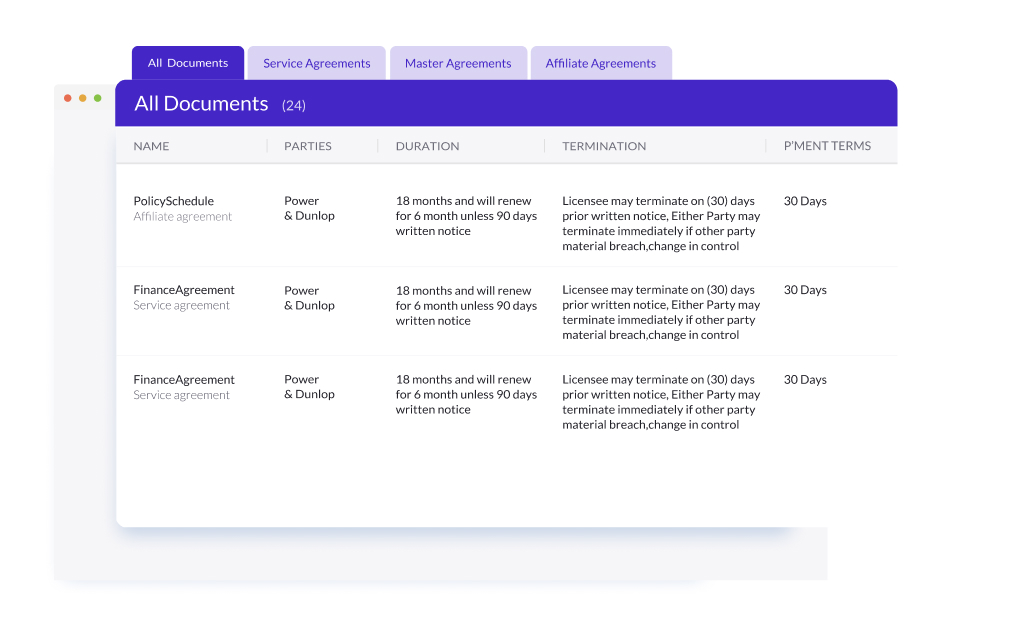Click the NAME column header
This screenshot has width=1030, height=626.
click(151, 146)
